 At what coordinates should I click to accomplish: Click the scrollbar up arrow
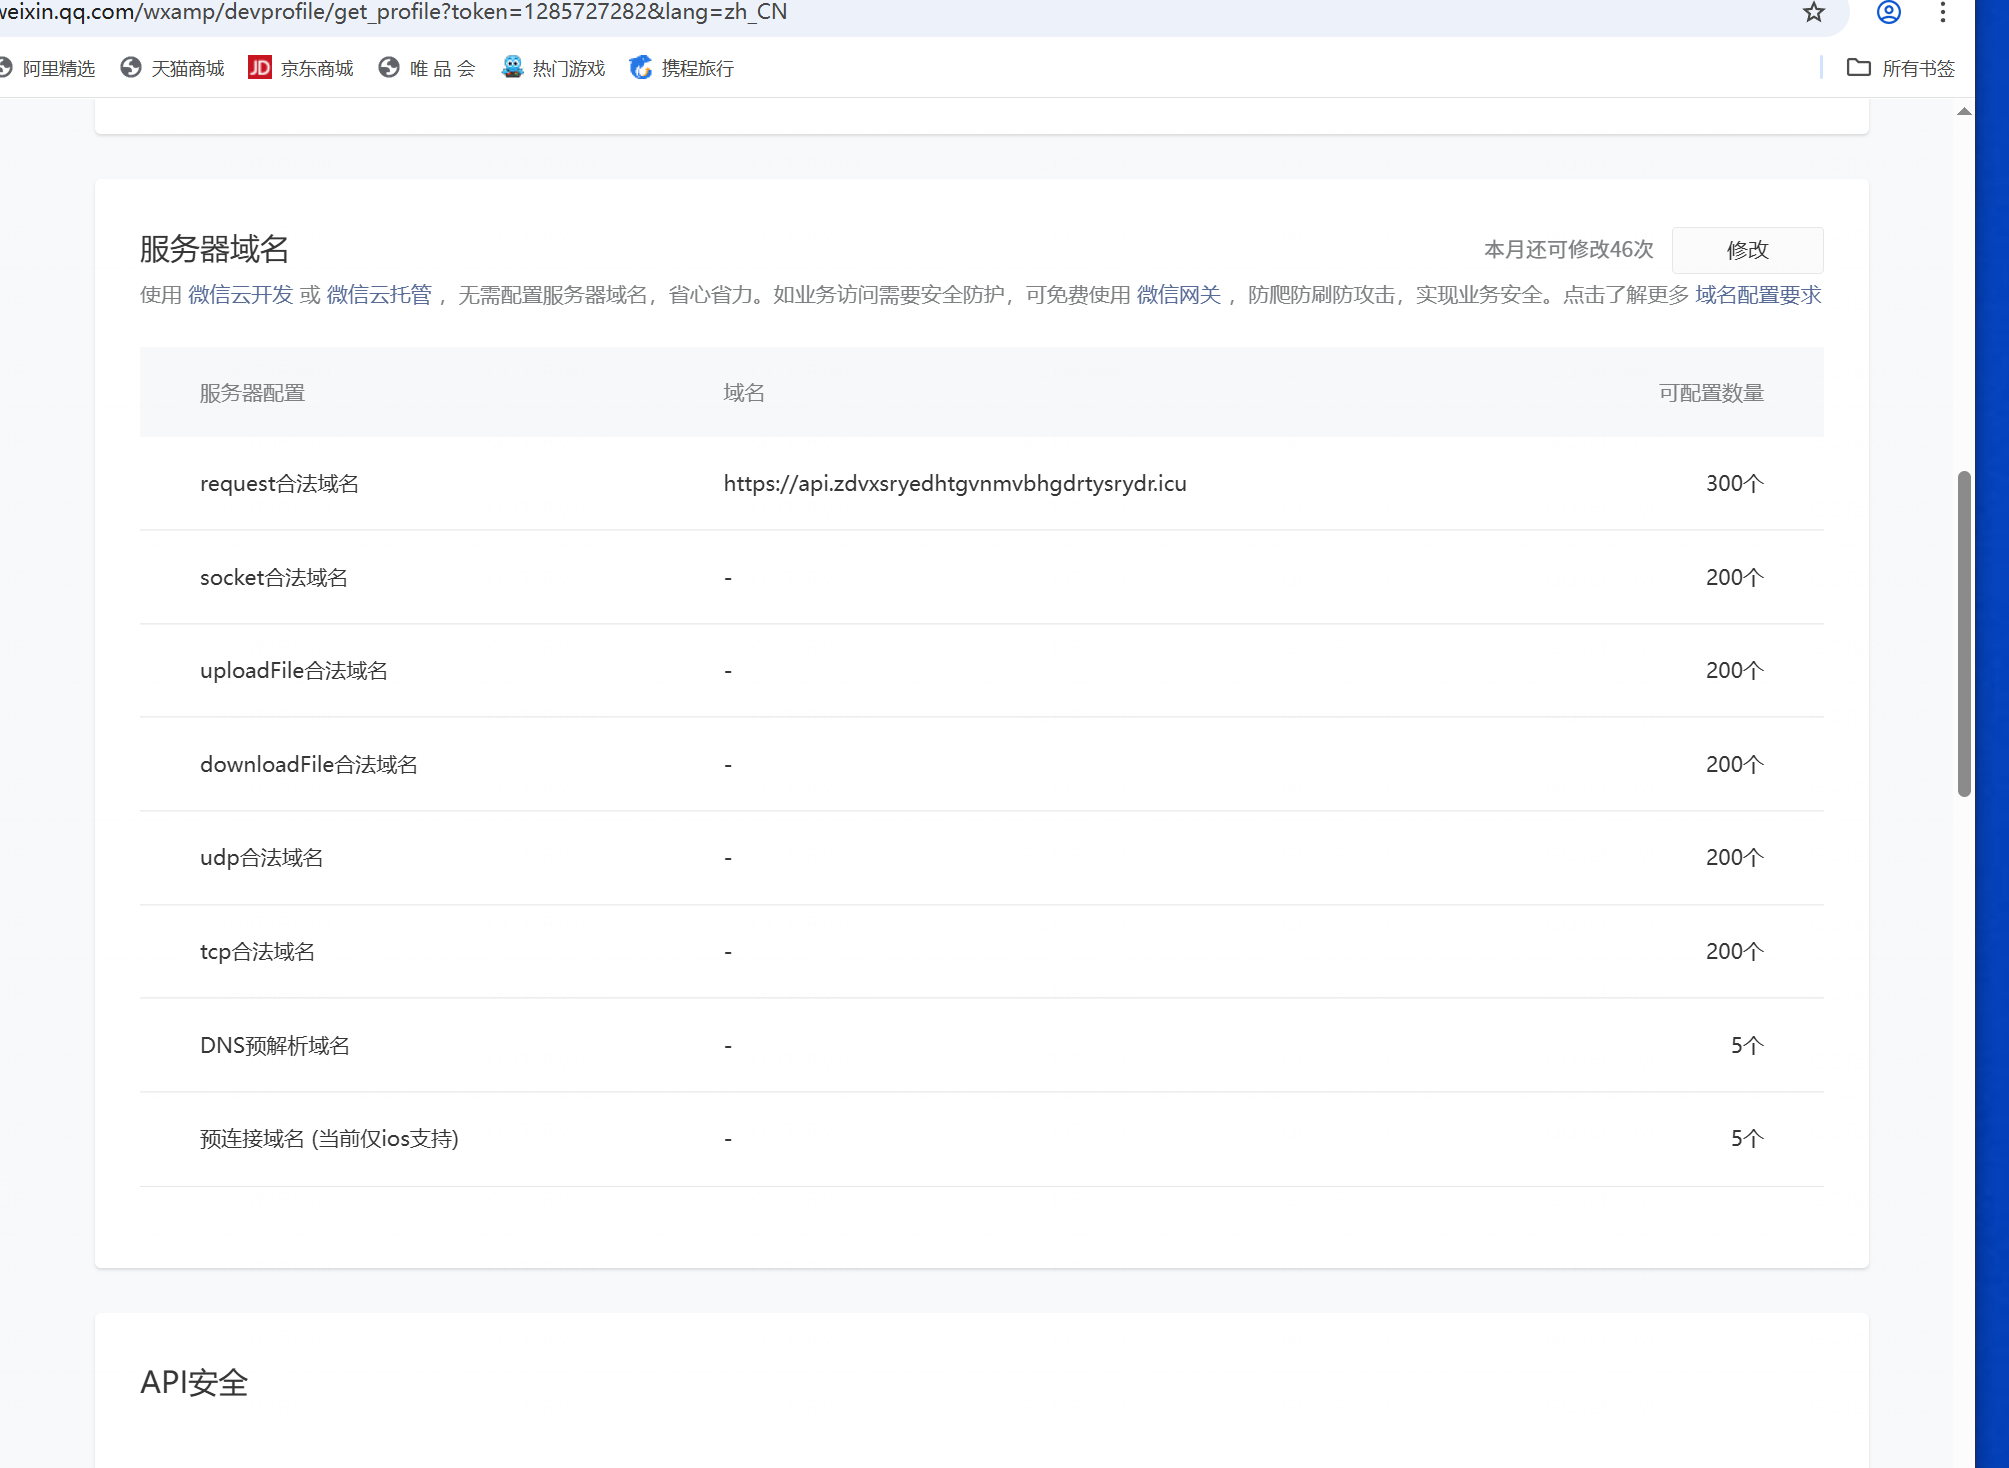1964,112
